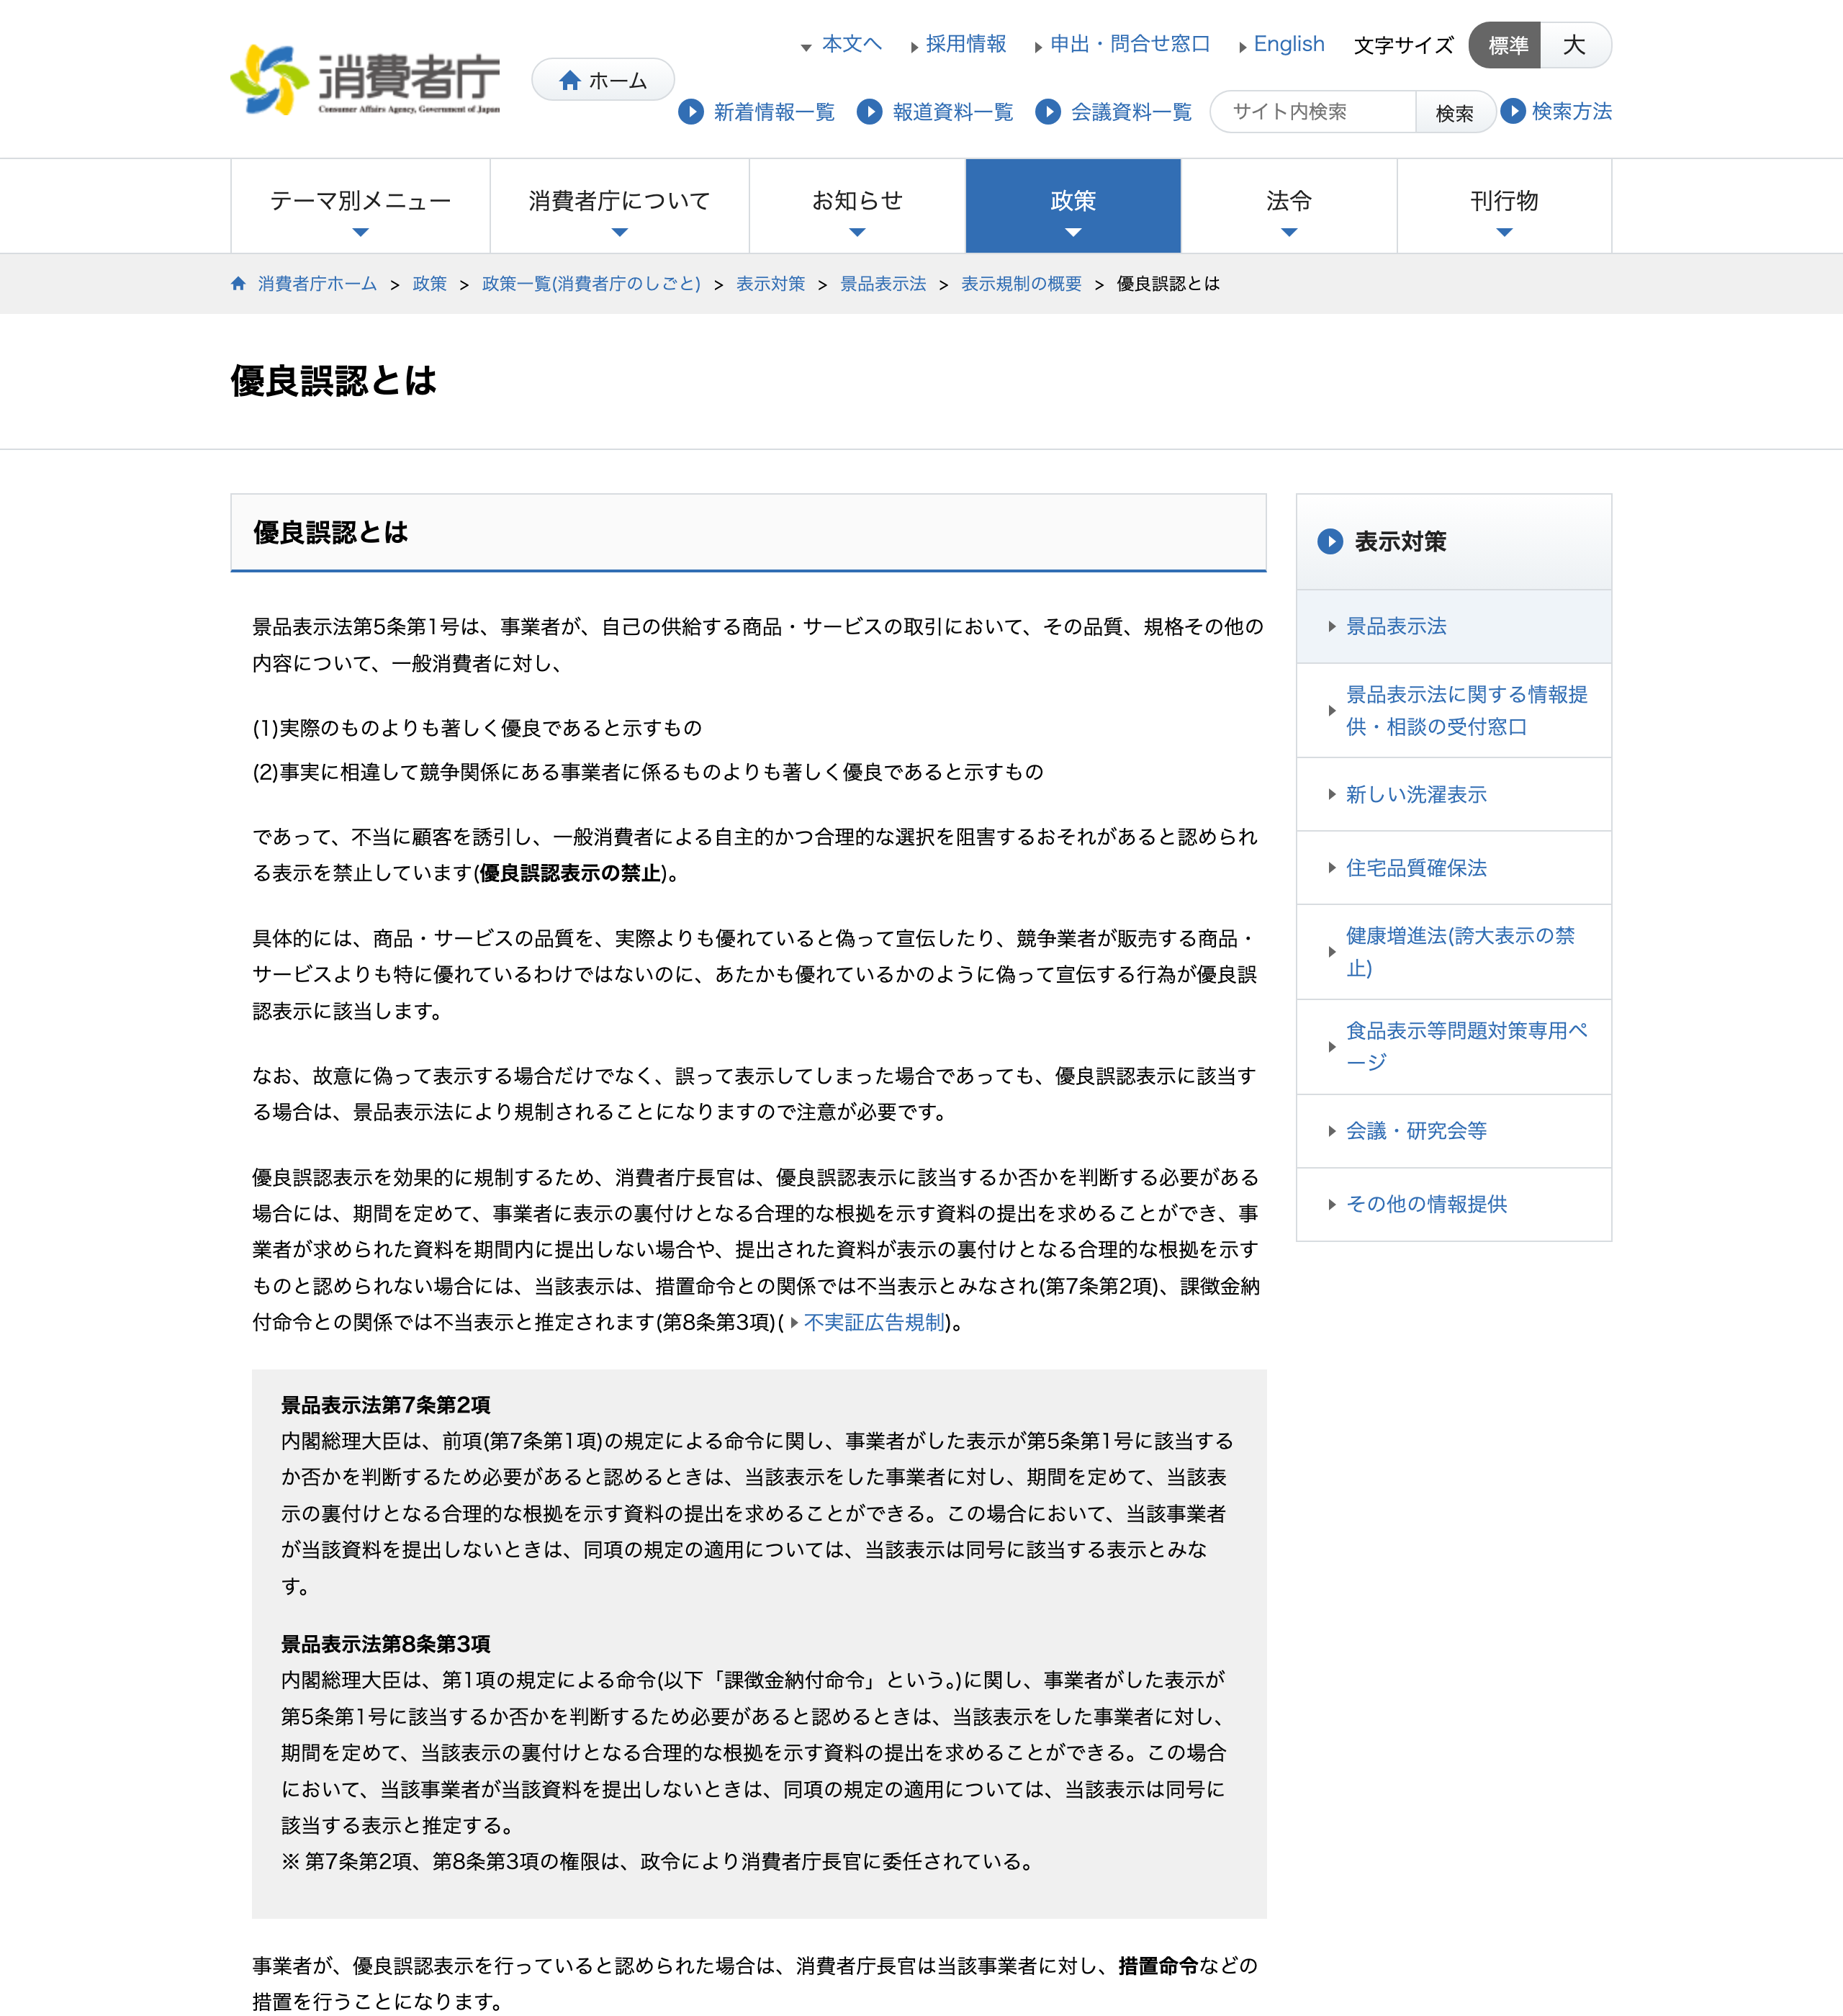Expand お知らせ menu
This screenshot has width=1843, height=2016.
click(857, 206)
